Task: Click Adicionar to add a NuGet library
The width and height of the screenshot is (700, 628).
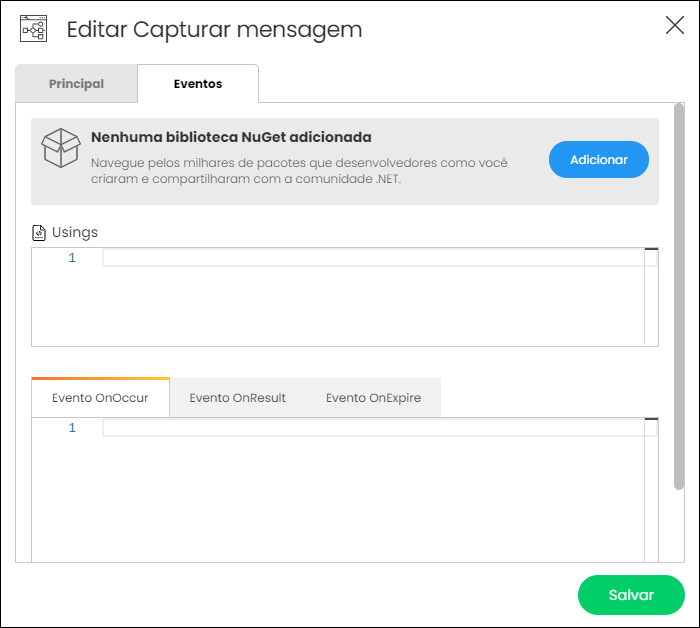Action: (599, 159)
